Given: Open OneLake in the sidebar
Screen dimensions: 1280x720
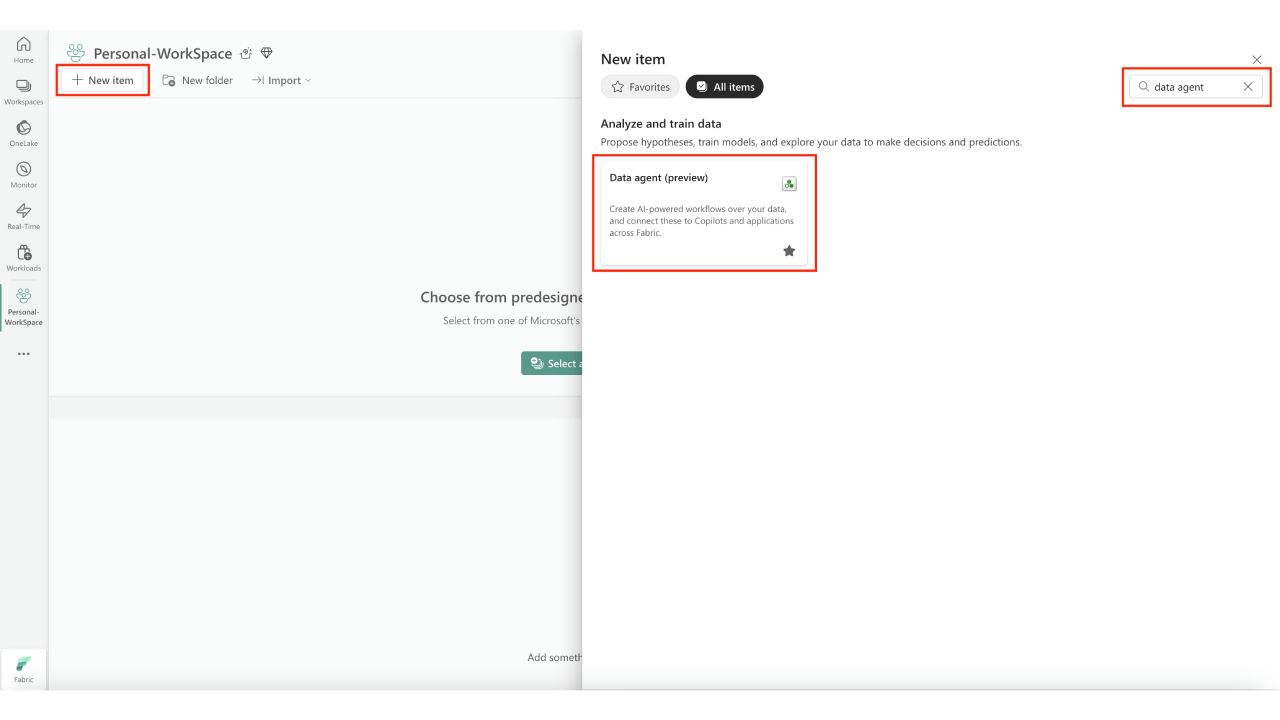Looking at the screenshot, I should click(x=23, y=134).
